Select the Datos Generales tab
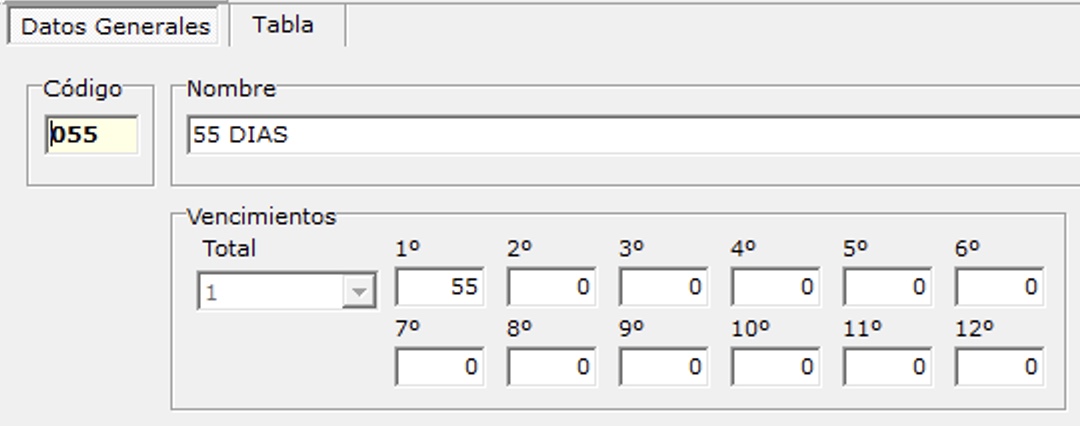This screenshot has height=426, width=1080. (115, 26)
